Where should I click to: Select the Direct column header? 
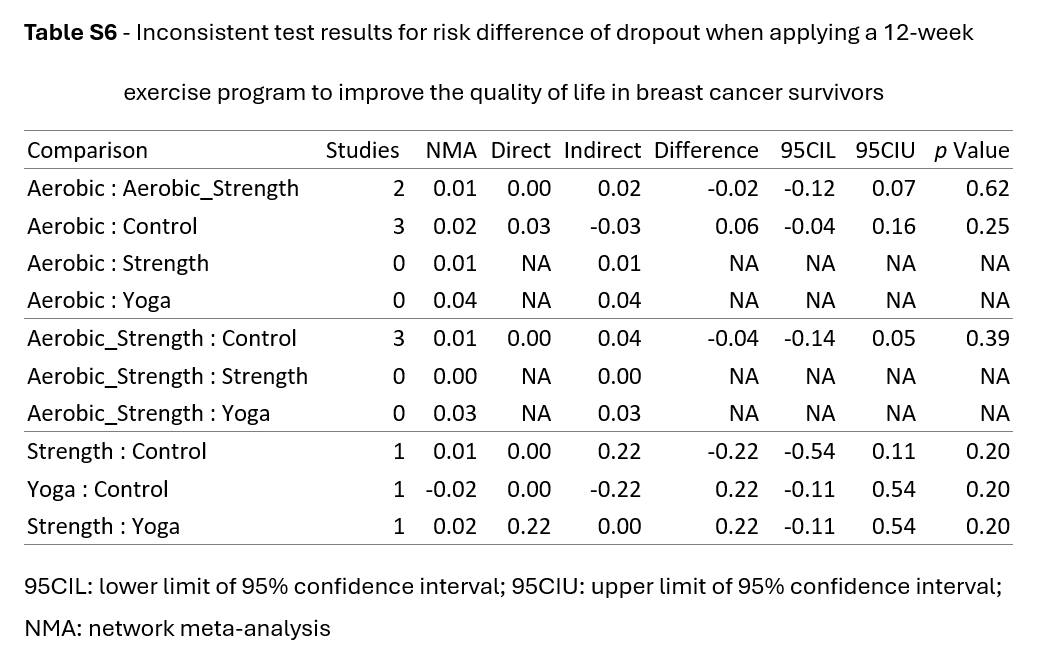520,150
